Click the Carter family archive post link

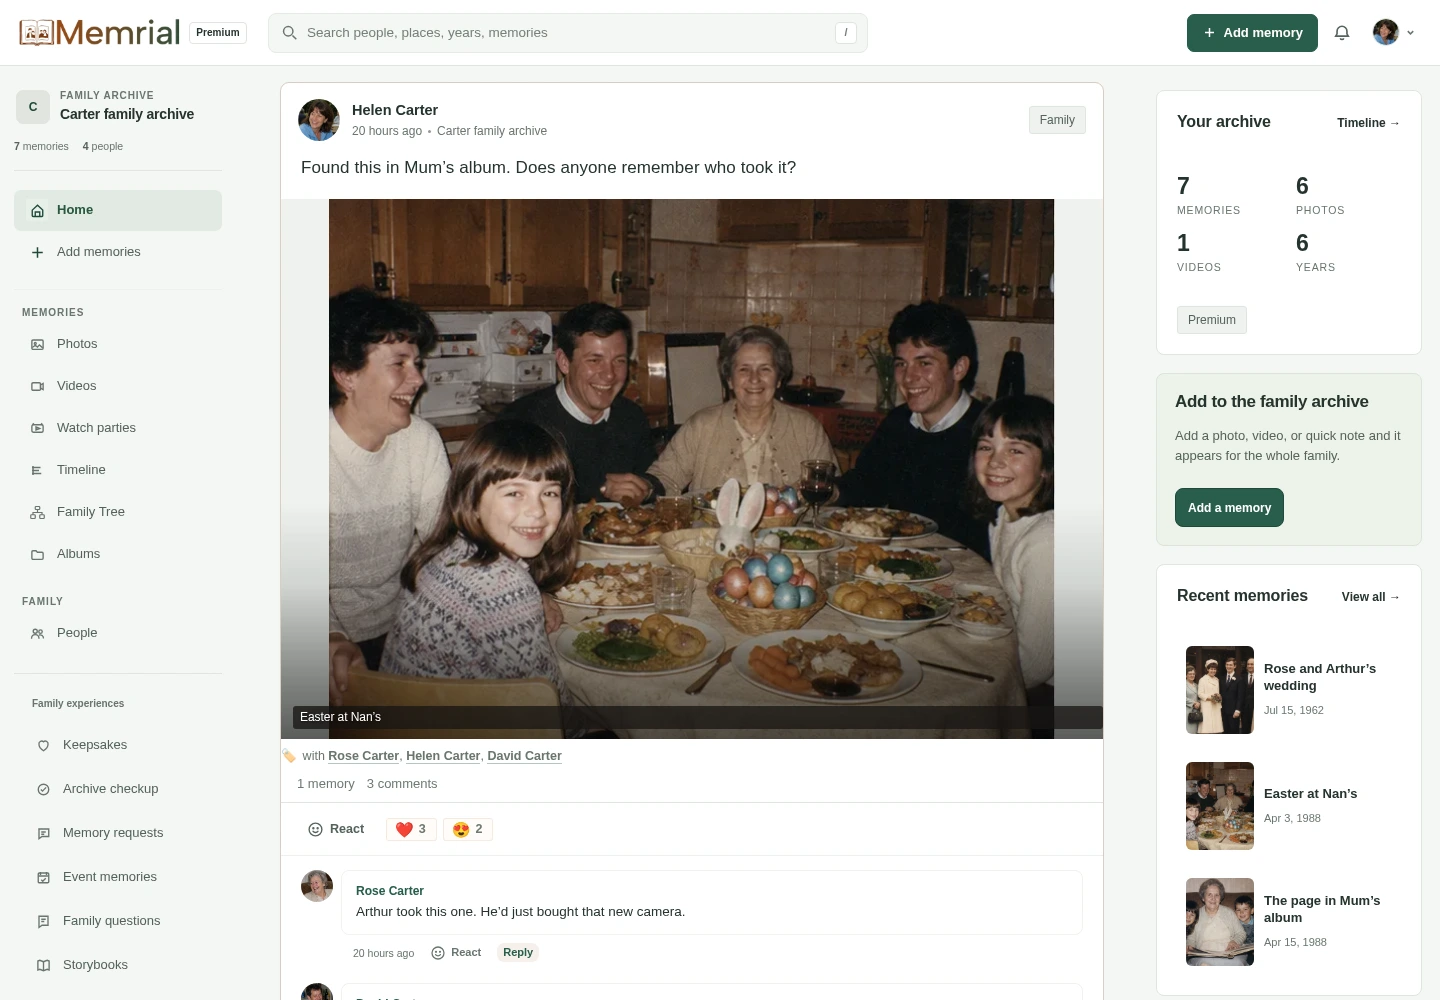click(492, 131)
